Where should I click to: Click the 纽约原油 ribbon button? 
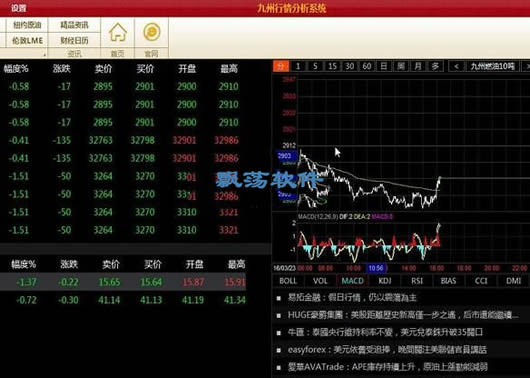[27, 25]
